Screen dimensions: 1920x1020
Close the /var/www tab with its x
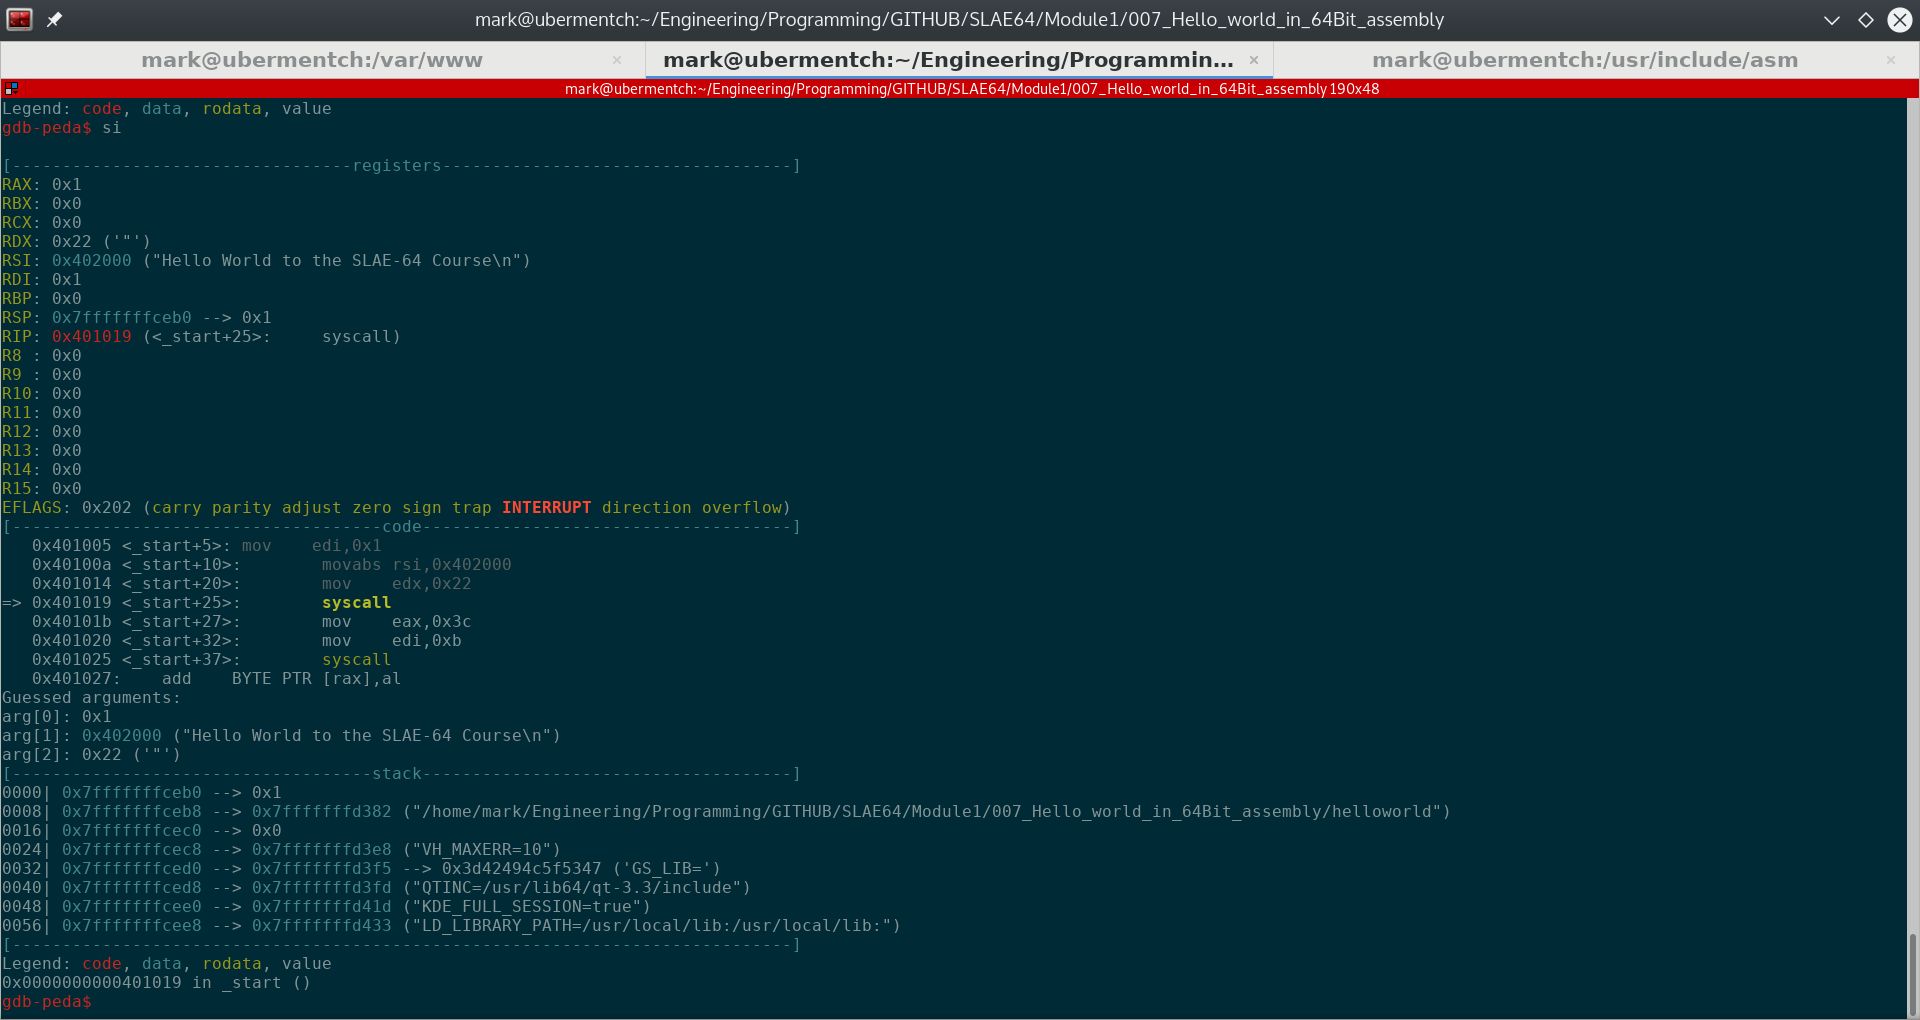(x=617, y=60)
